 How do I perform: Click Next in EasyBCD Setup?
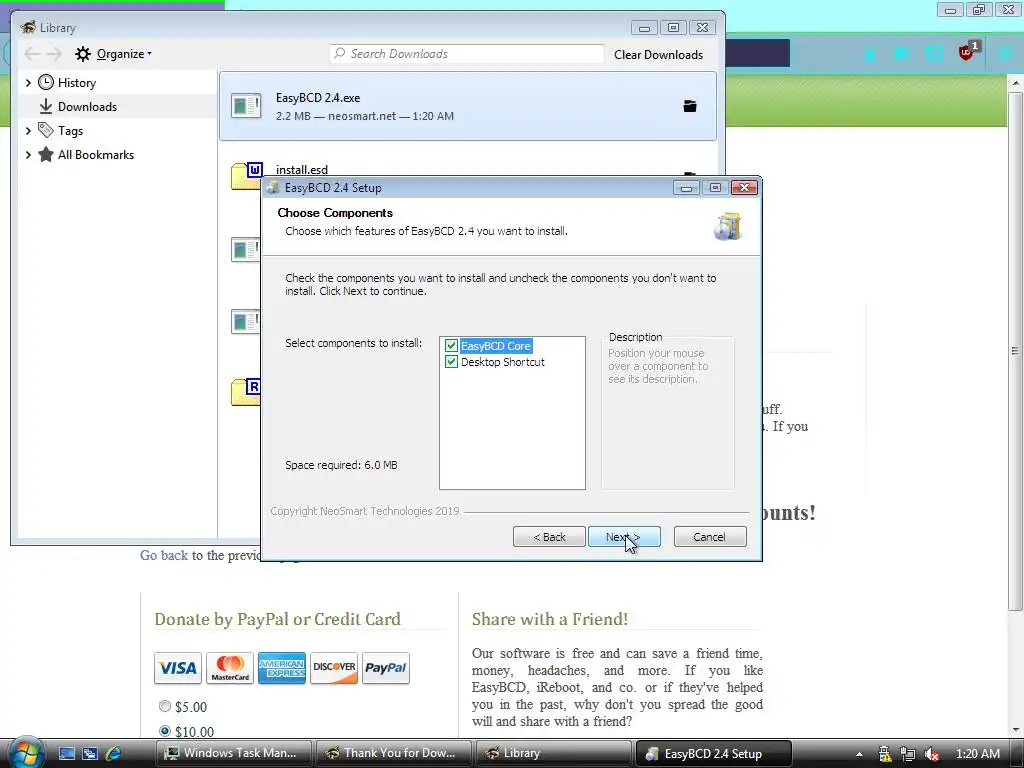point(624,537)
